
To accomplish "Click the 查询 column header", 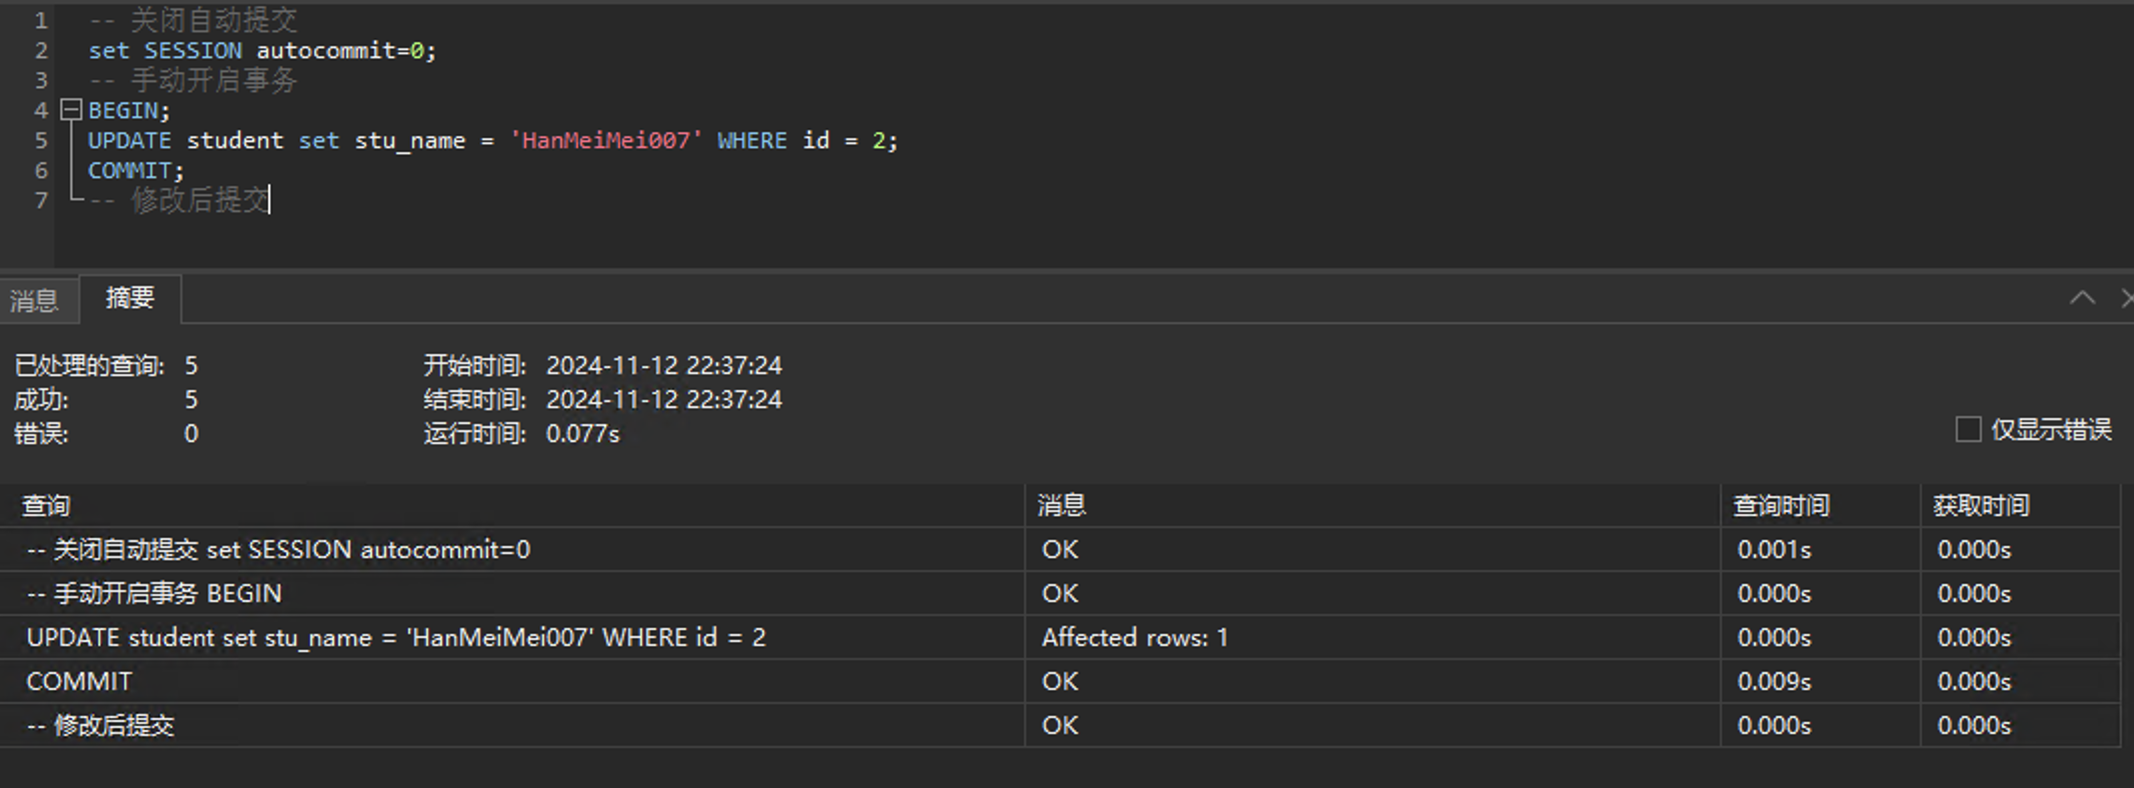I will (x=46, y=506).
